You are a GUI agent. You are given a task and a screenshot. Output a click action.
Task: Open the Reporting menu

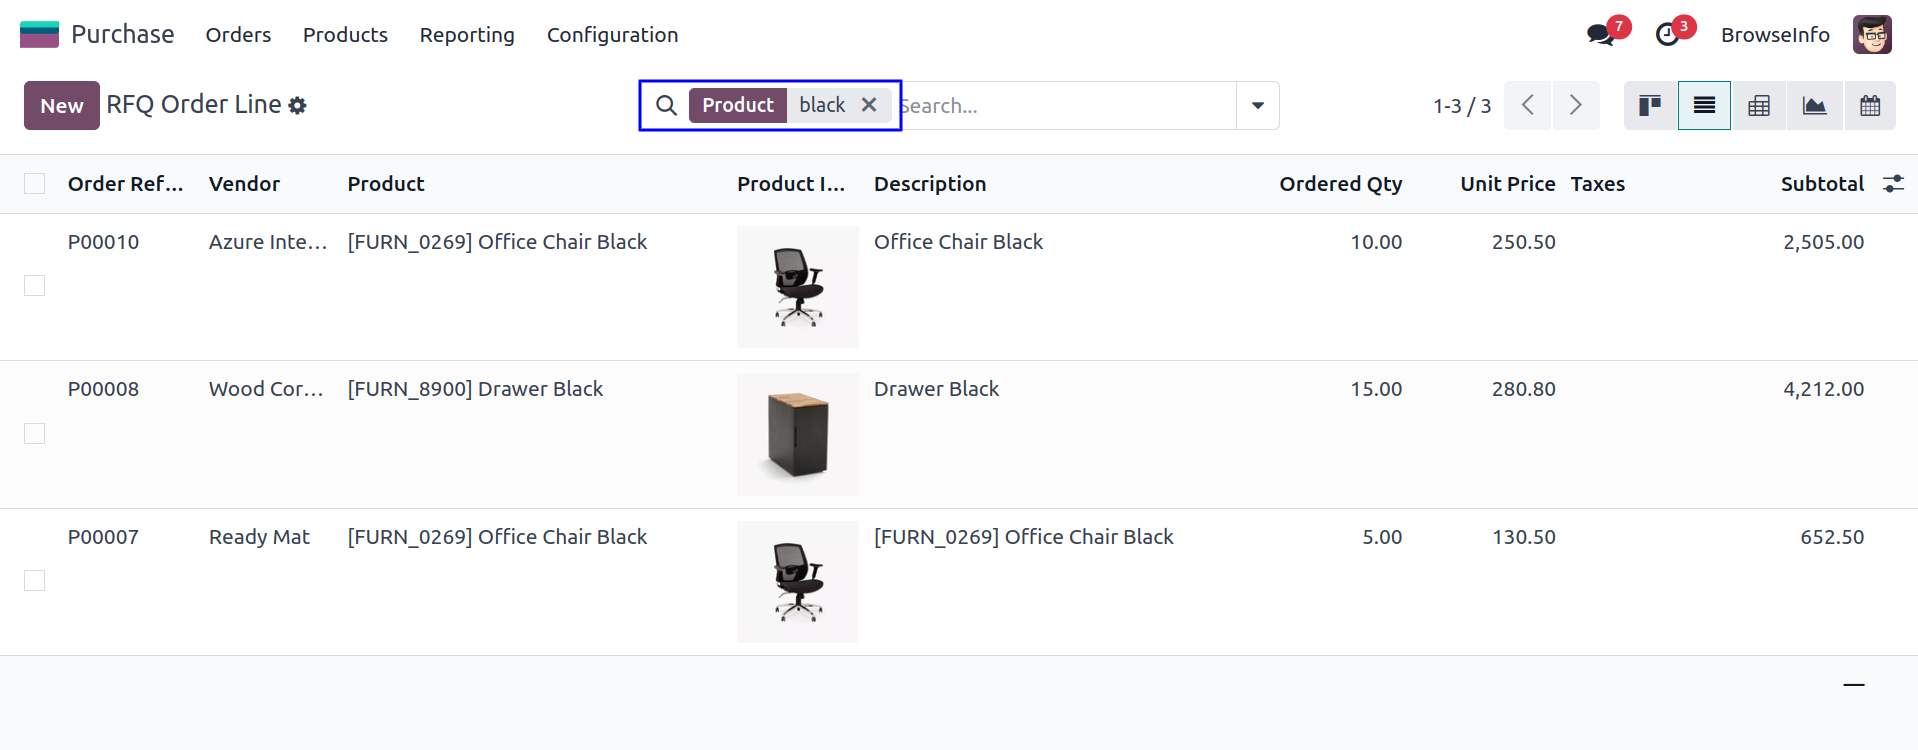pos(467,35)
